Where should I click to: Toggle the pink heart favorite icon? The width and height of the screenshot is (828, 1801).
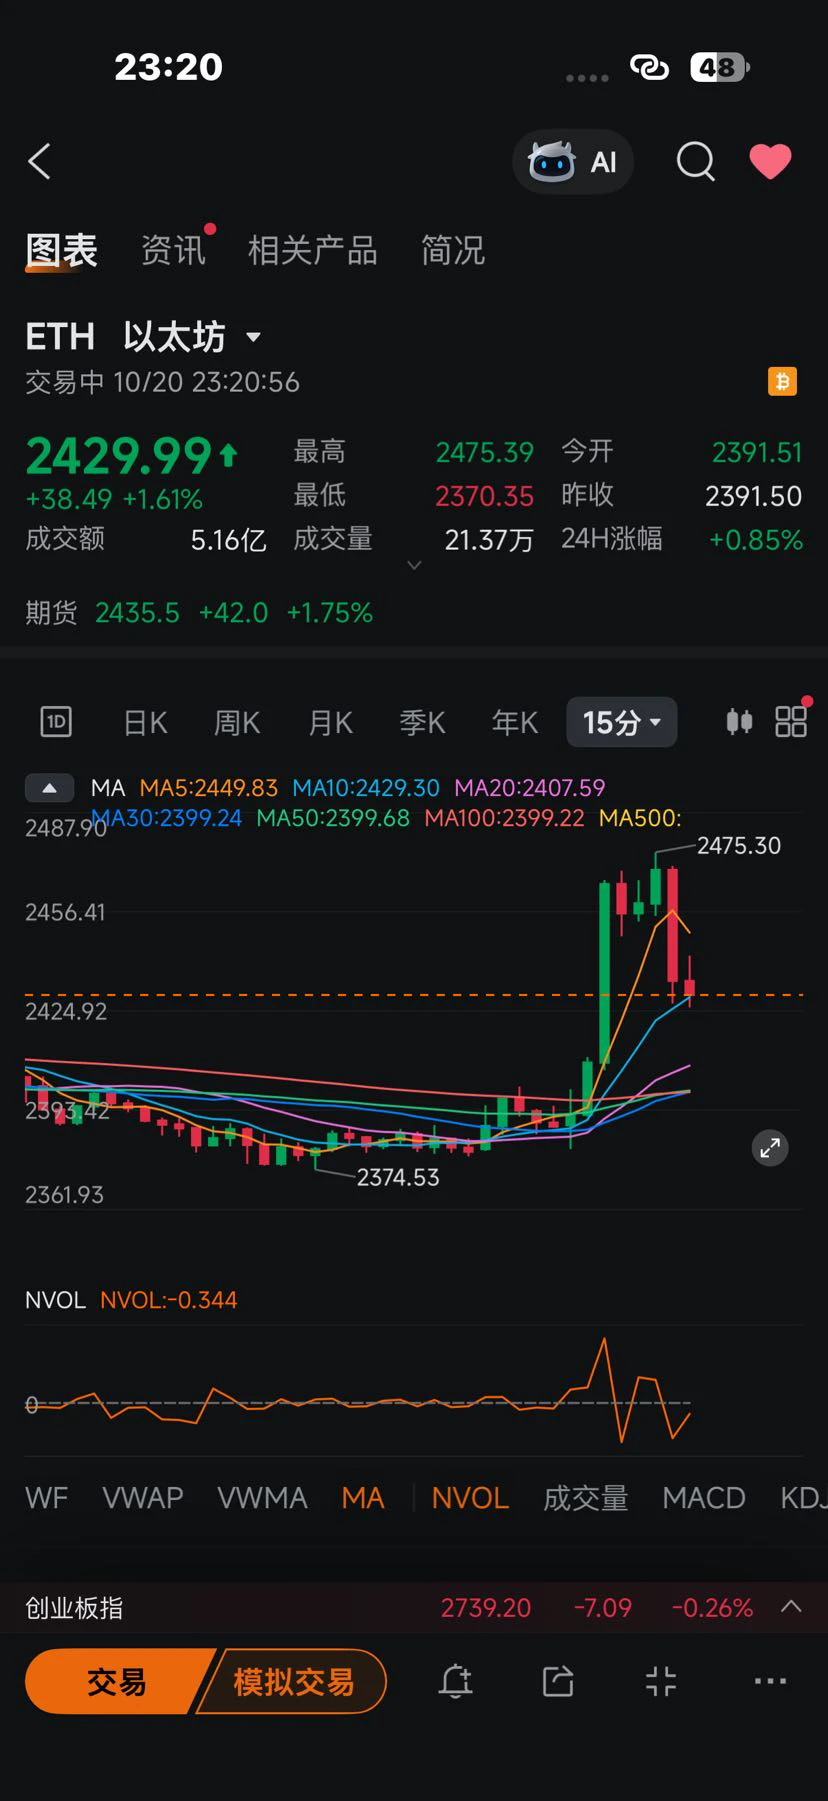(770, 161)
